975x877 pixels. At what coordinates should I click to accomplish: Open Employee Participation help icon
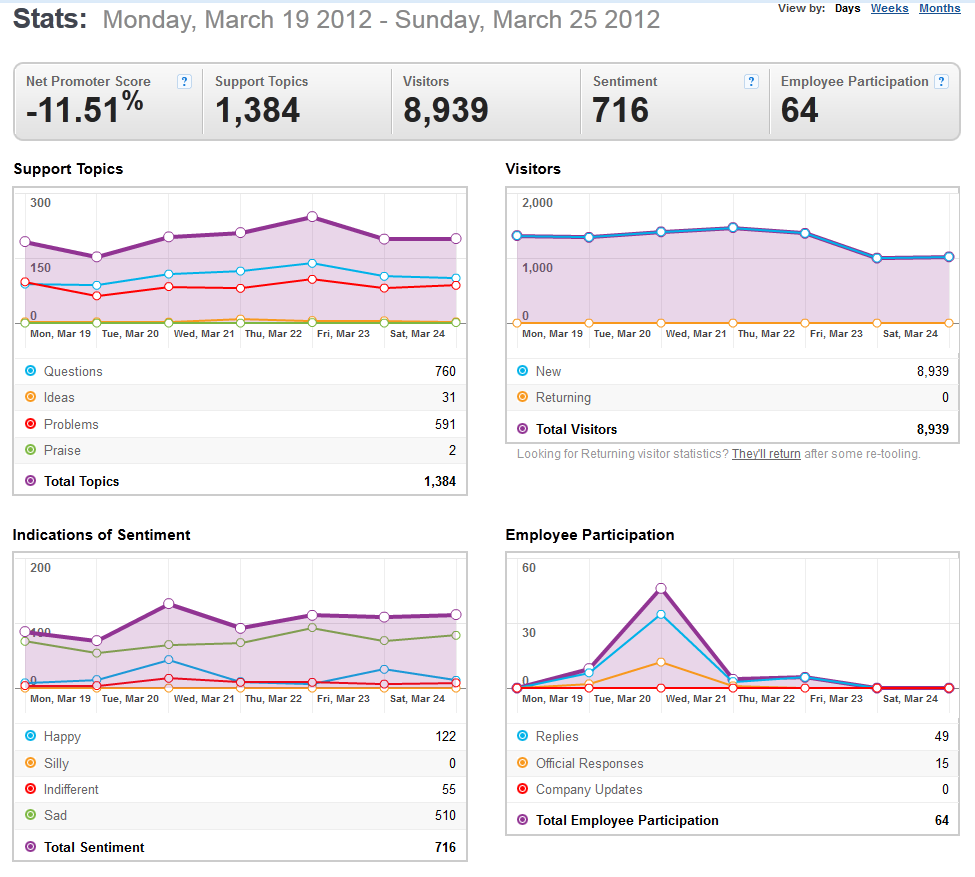(942, 81)
